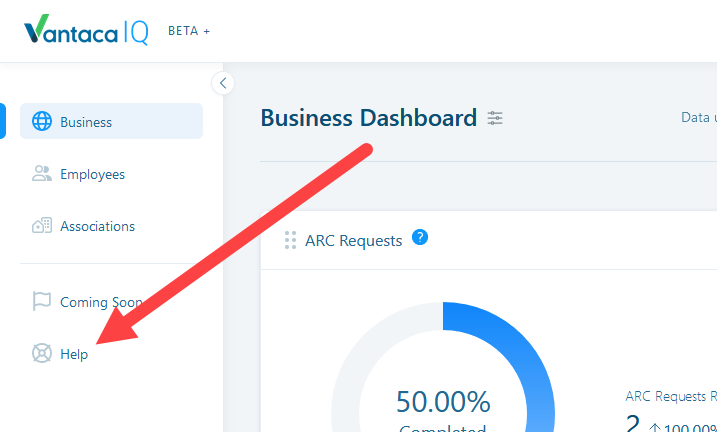Open the Business menu item
The width and height of the screenshot is (717, 432).
(x=111, y=121)
